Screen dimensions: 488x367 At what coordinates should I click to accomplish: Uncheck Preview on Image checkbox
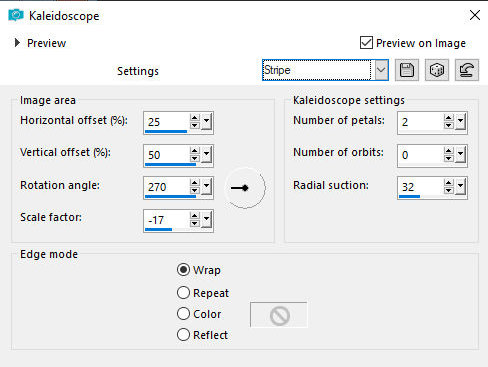(x=366, y=43)
